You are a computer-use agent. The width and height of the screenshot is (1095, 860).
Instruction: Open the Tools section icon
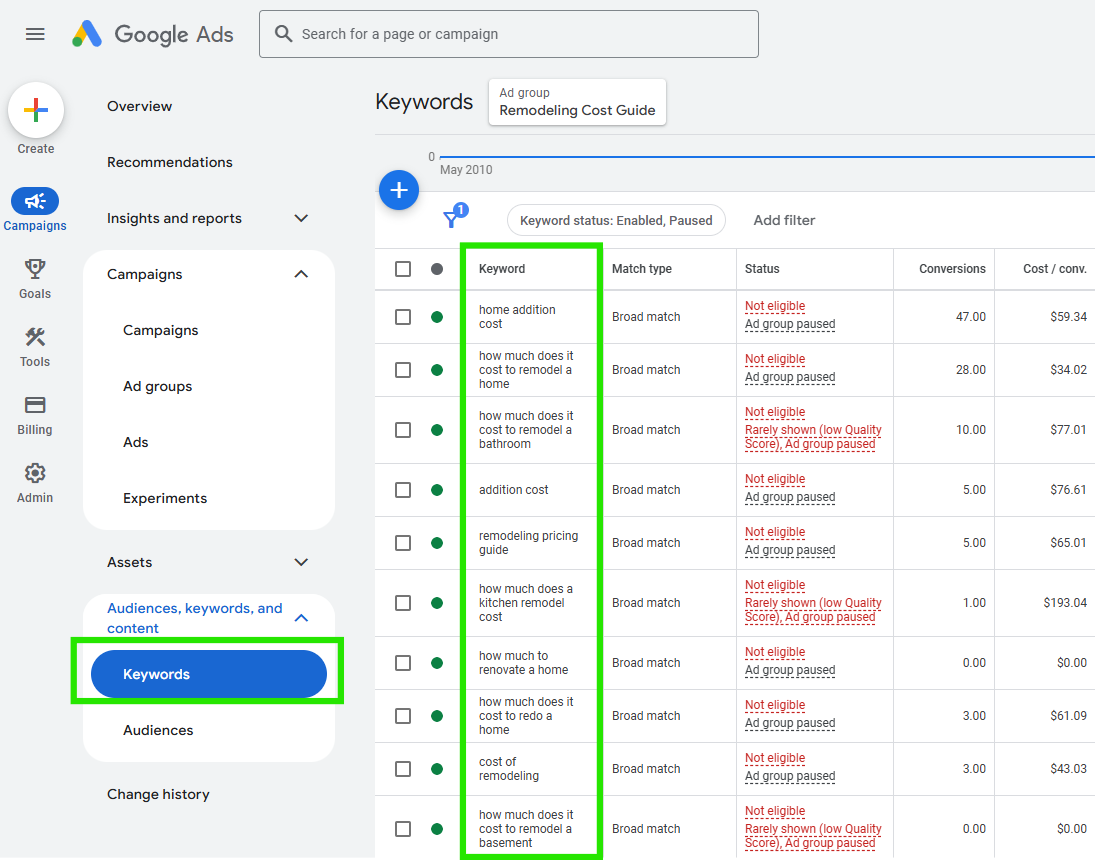click(x=34, y=338)
